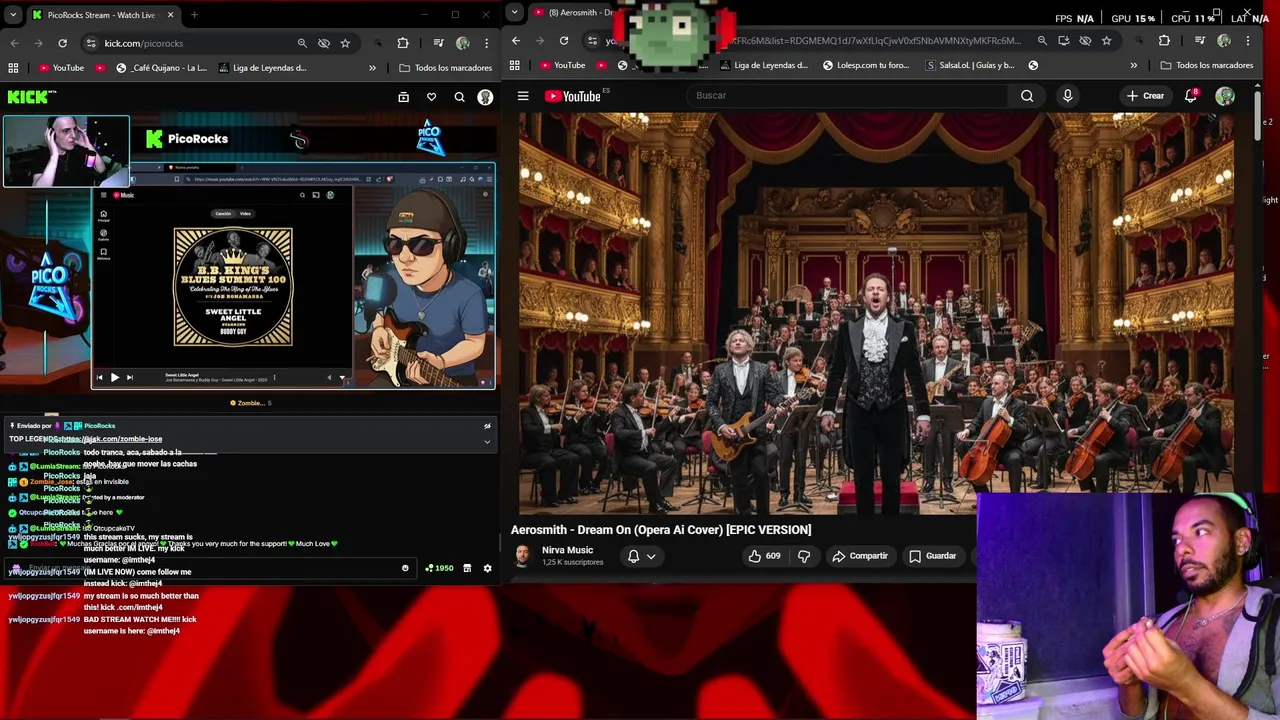Open tab search dropdown in YouTube window
Viewport: 1280px width, 720px height.
513,12
